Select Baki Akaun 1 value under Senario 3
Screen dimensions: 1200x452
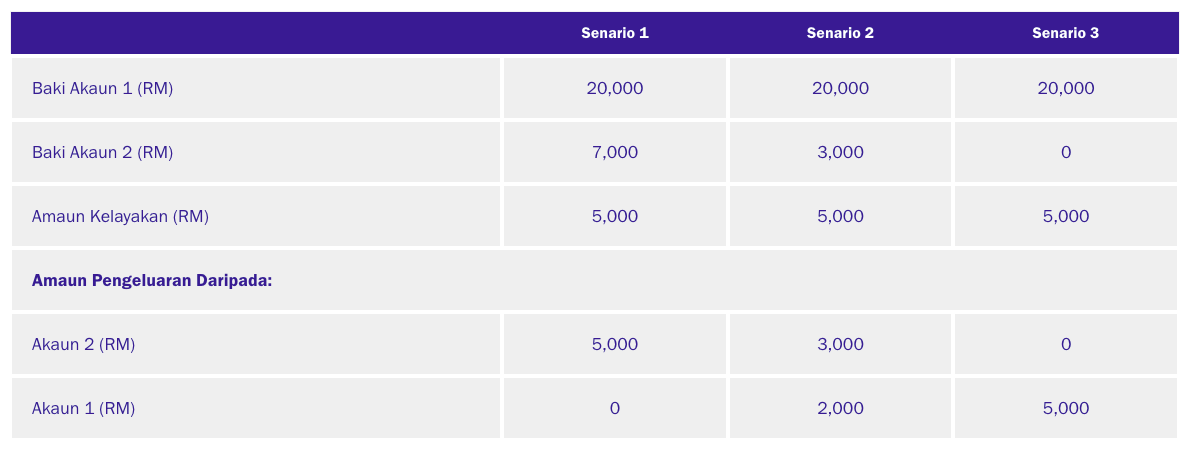click(x=1066, y=88)
